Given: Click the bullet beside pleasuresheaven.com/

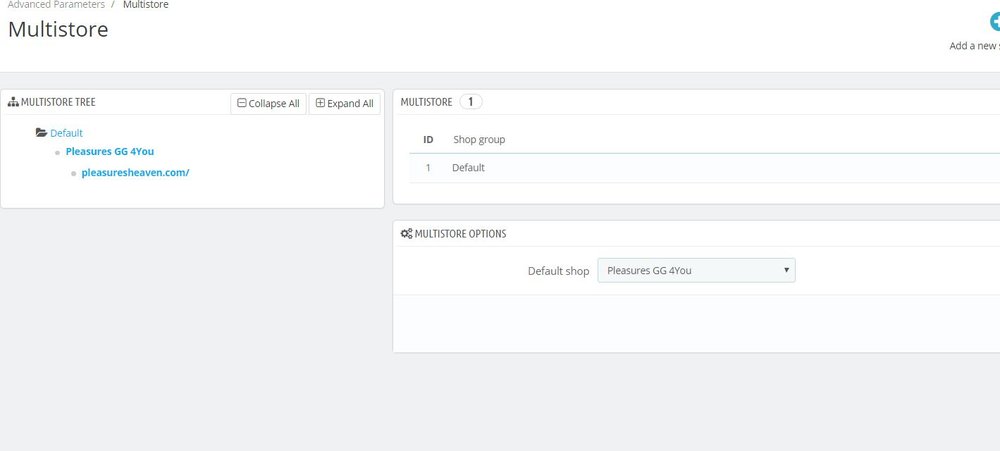Looking at the screenshot, I should 74,173.
